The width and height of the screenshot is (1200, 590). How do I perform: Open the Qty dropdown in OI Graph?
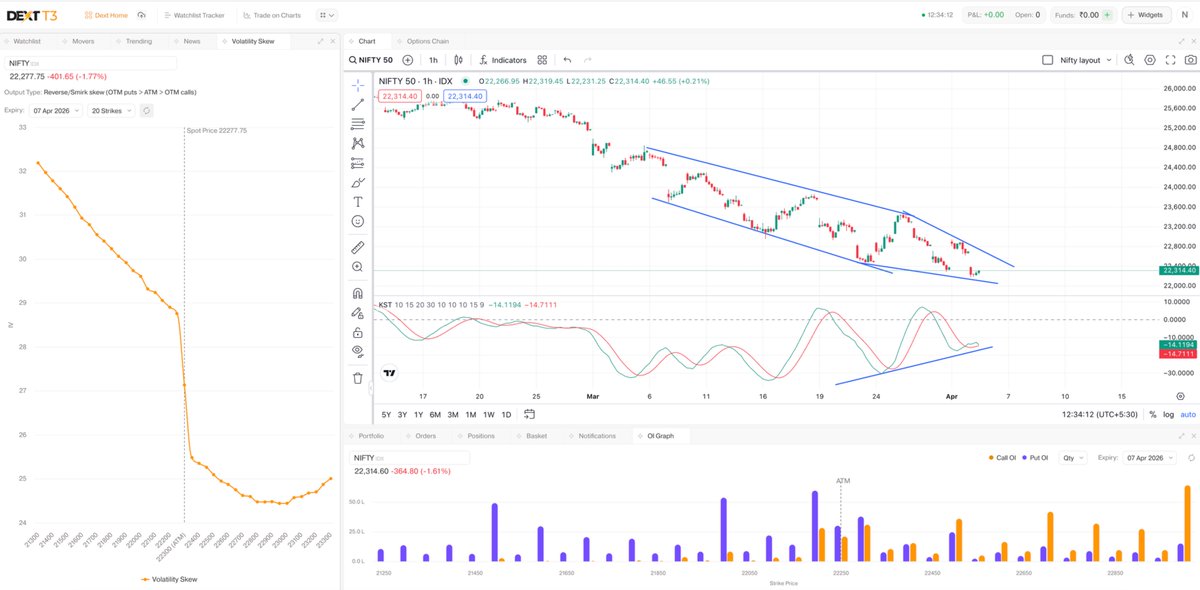tap(1075, 457)
